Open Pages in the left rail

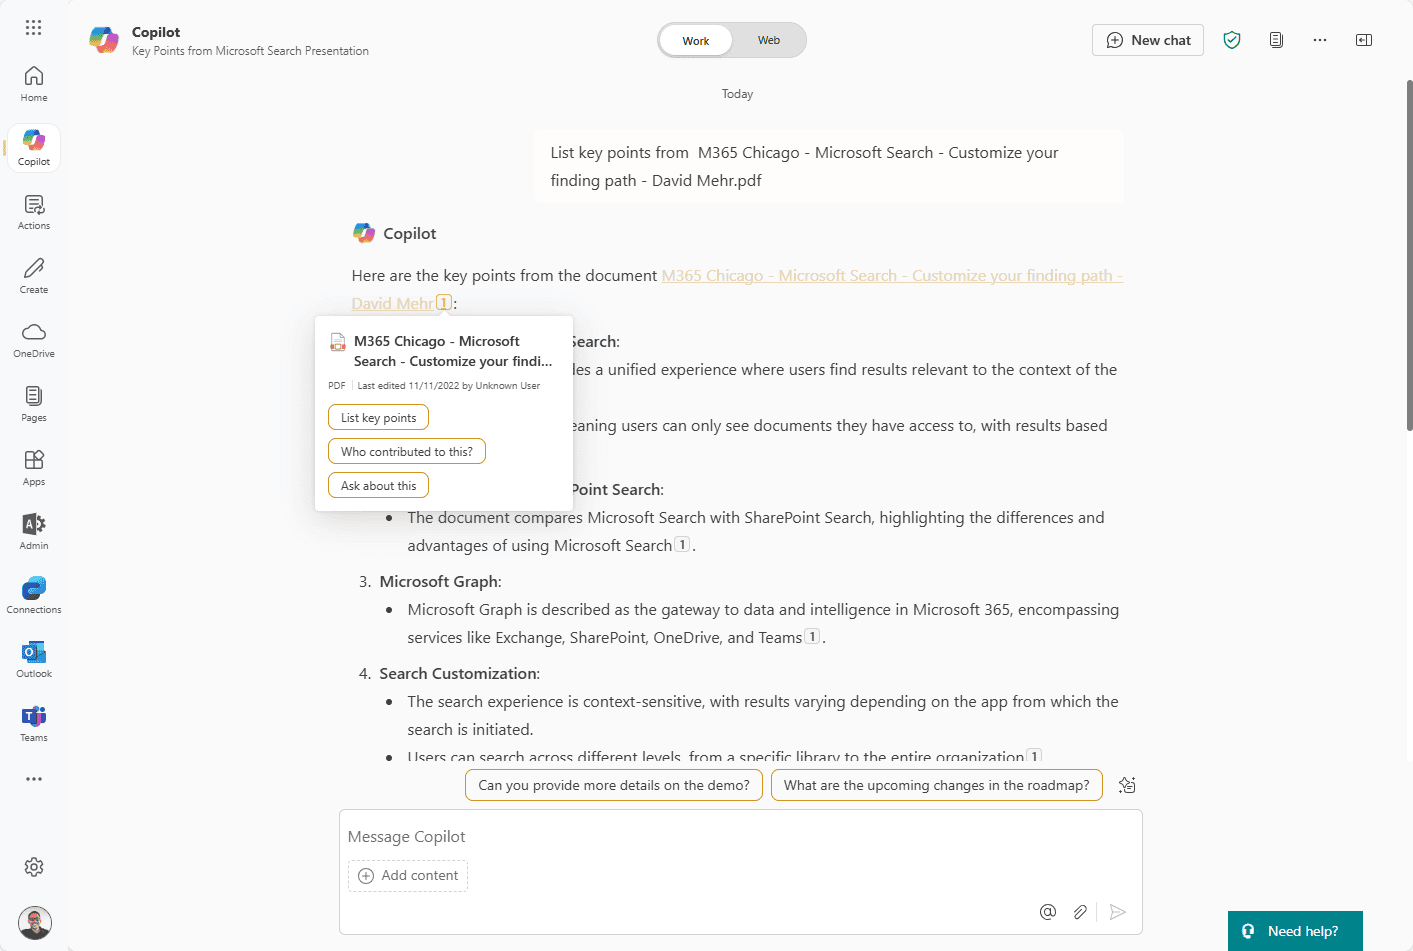(34, 404)
